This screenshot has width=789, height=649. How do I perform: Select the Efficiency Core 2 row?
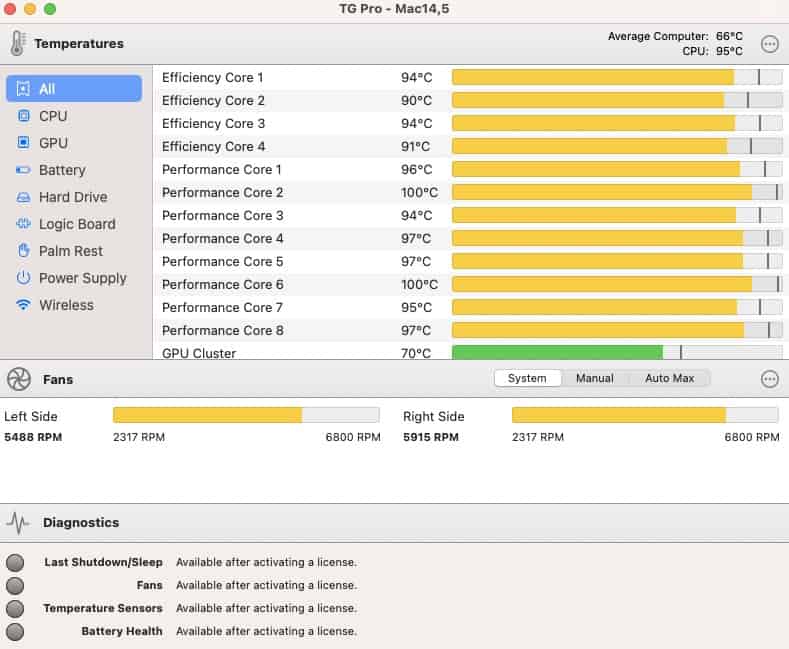click(x=470, y=101)
